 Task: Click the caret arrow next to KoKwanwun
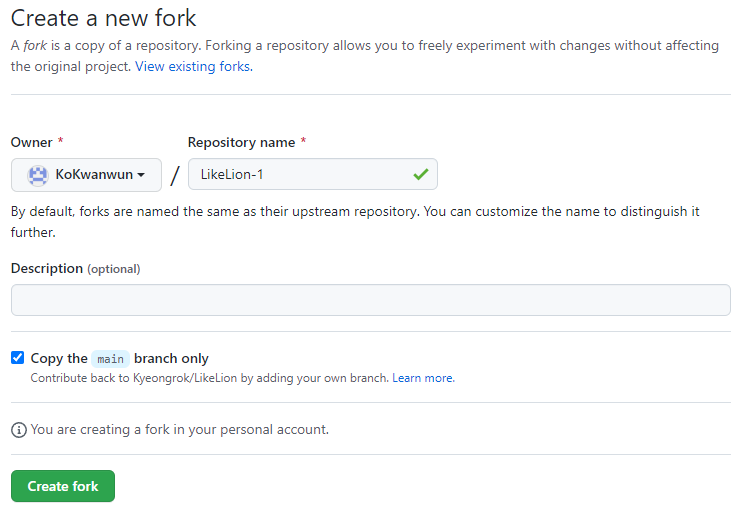(x=142, y=176)
